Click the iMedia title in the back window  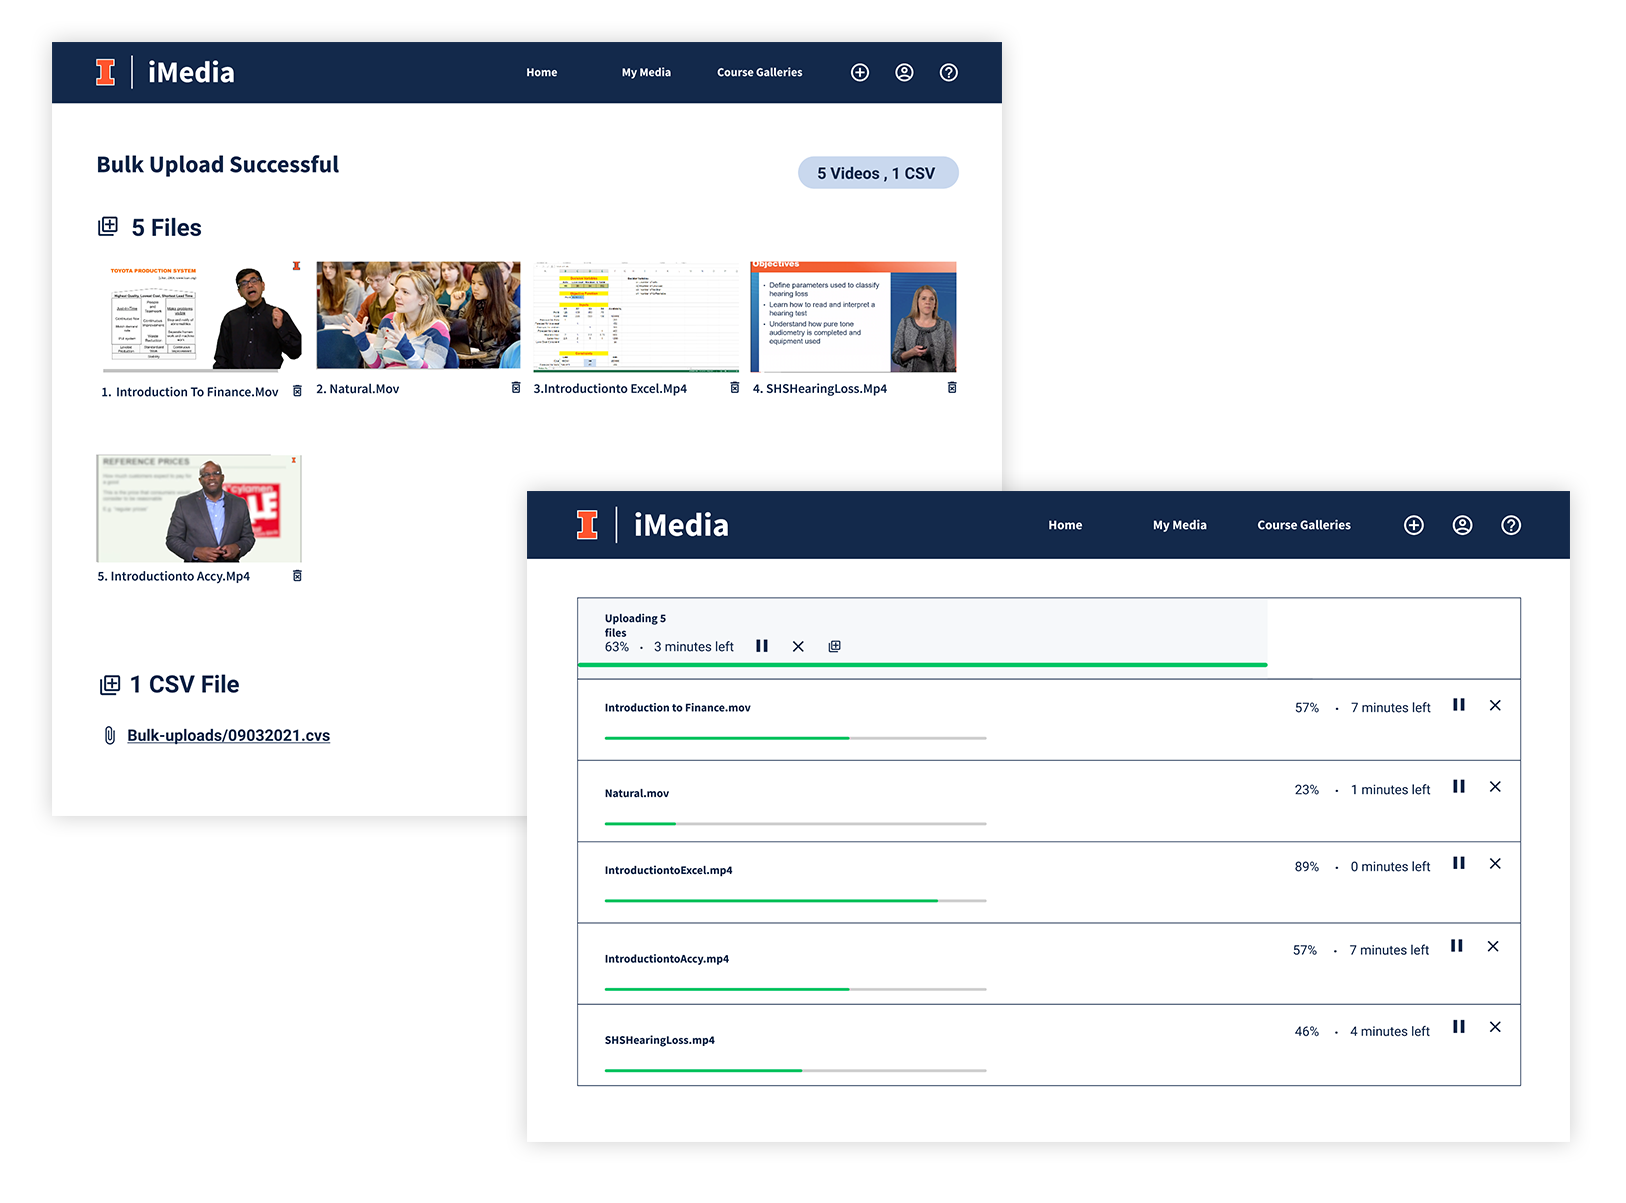point(191,72)
